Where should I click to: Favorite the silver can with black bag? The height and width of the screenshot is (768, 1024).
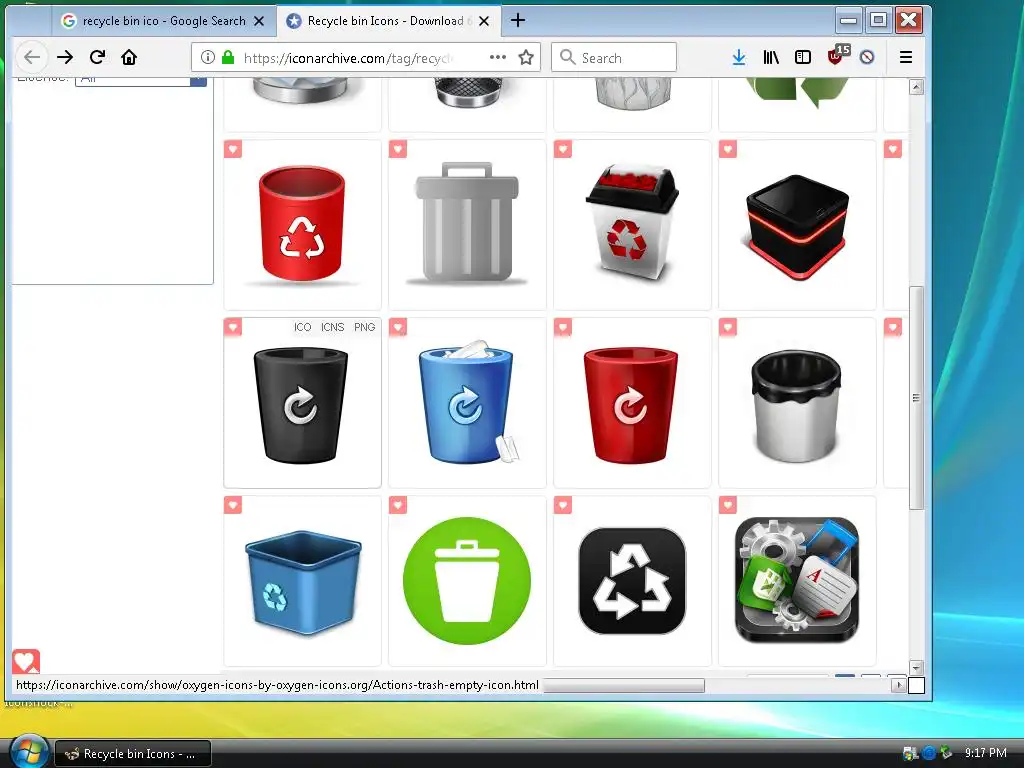coord(728,327)
